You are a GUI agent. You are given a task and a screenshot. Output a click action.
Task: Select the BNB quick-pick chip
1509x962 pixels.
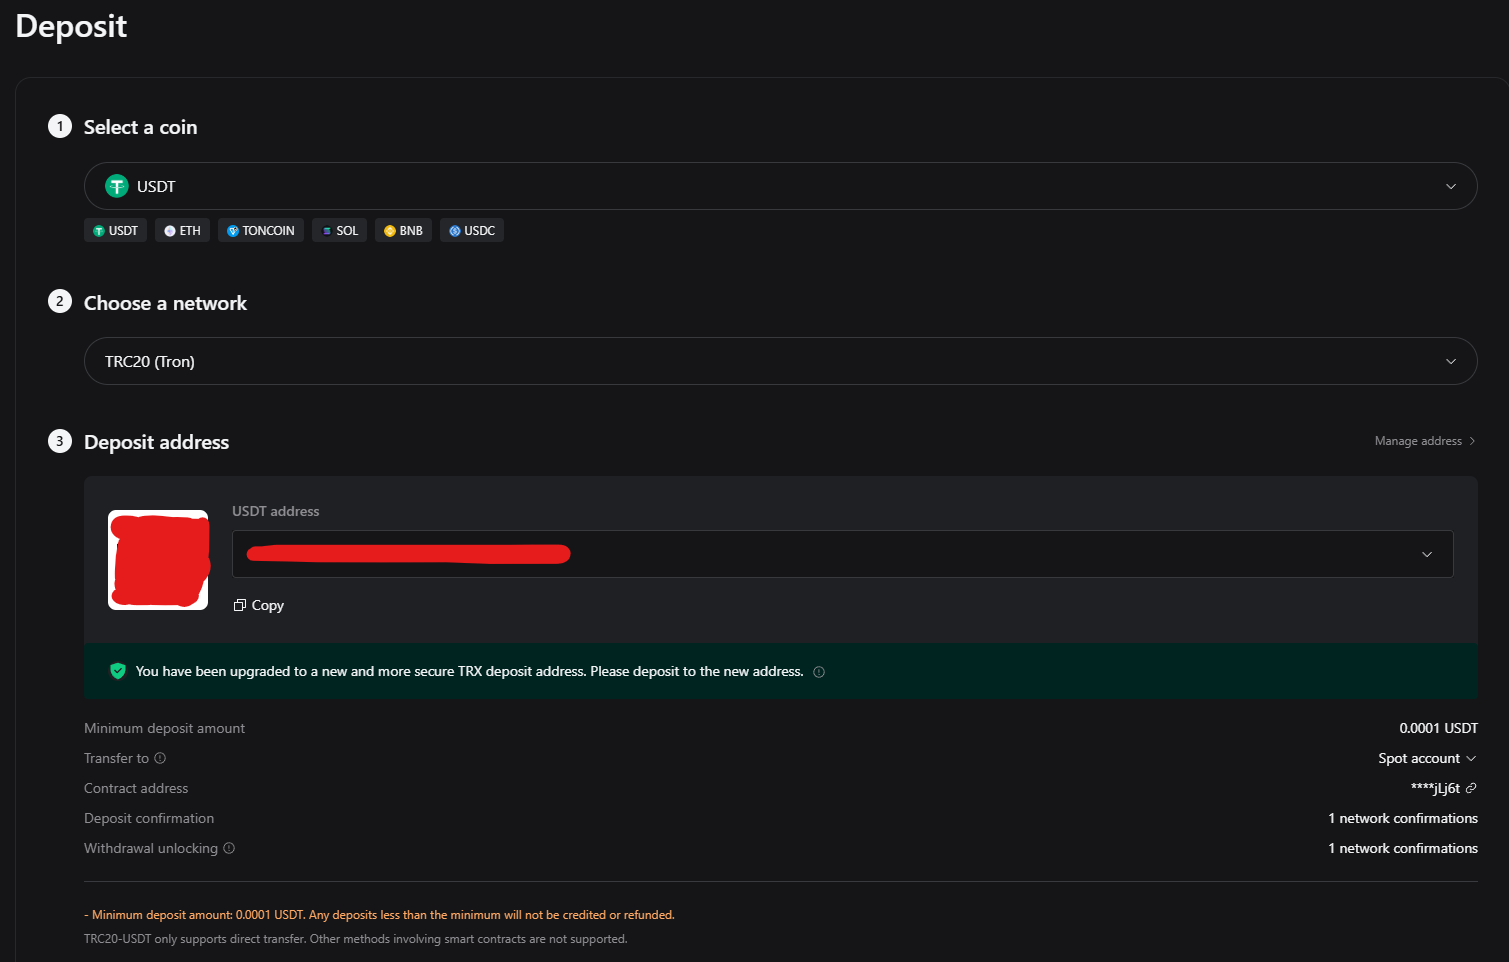[403, 230]
